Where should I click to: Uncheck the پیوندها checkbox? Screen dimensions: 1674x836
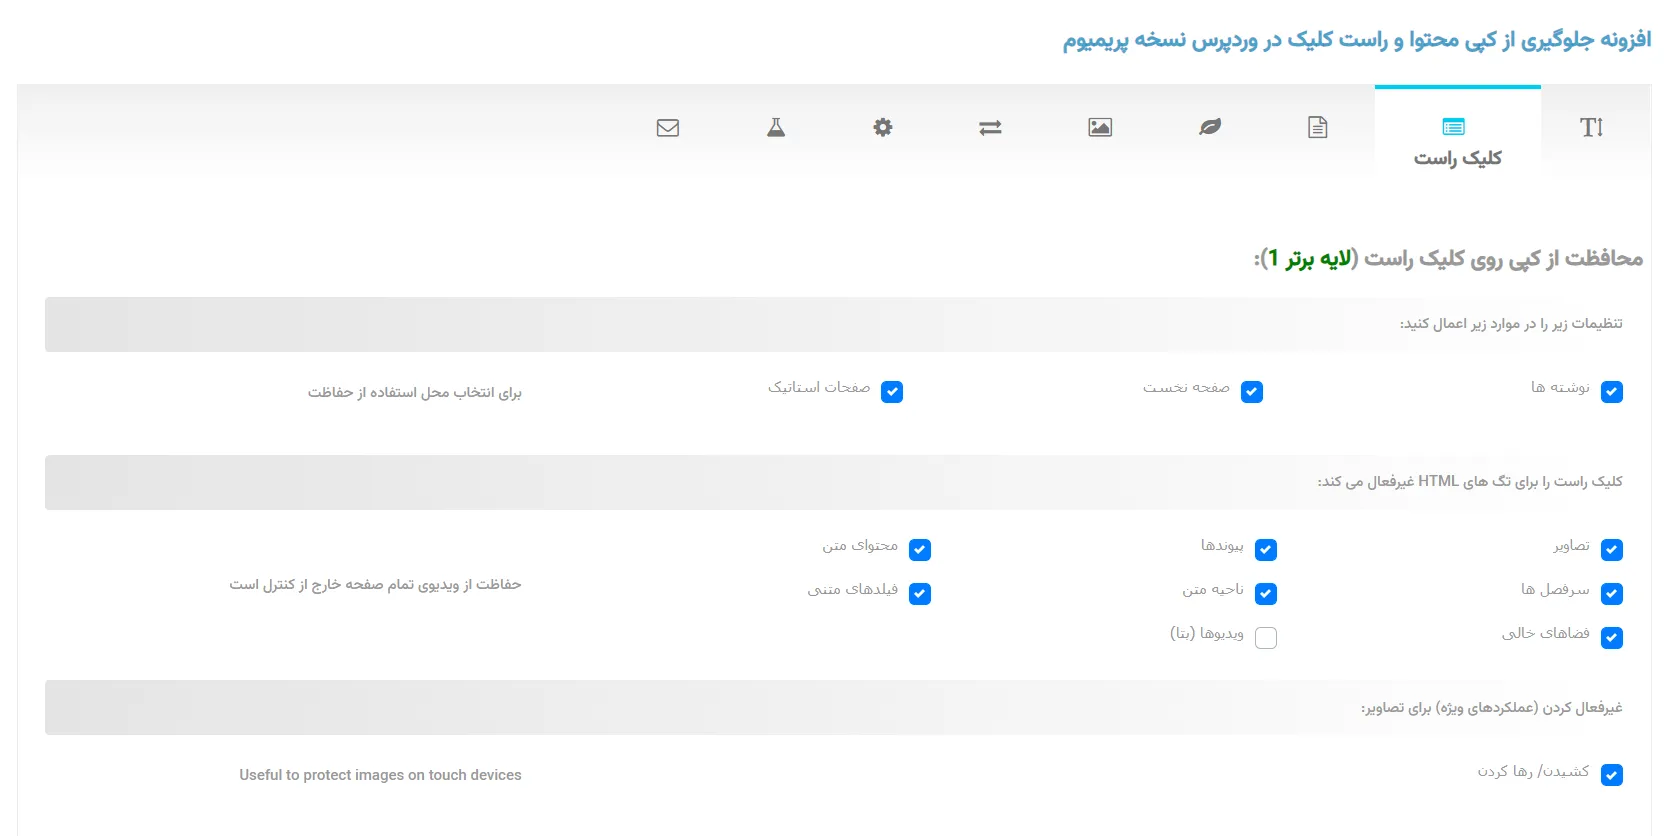pos(1266,550)
